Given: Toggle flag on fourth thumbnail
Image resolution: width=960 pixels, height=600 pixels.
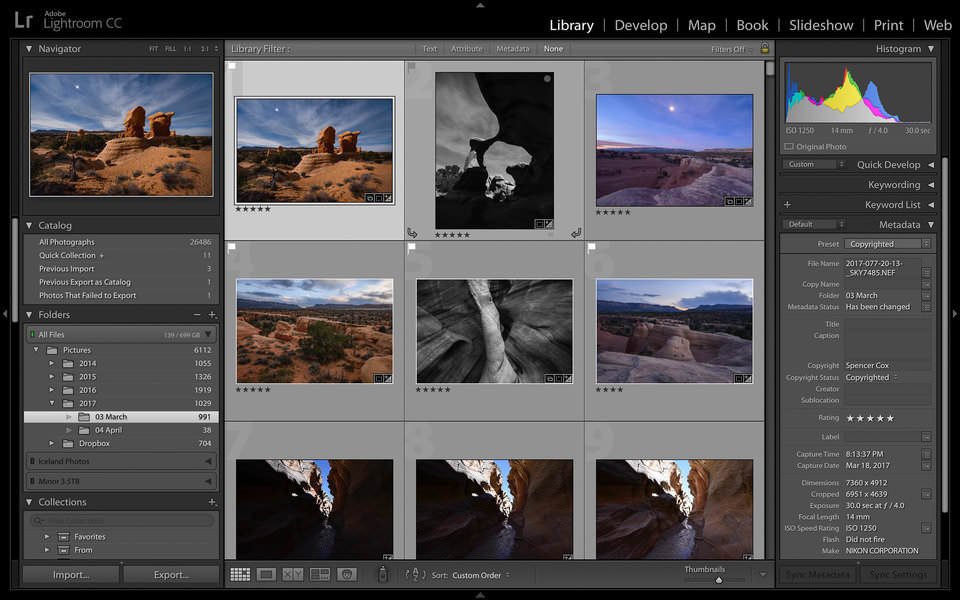Looking at the screenshot, I should pyautogui.click(x=232, y=247).
